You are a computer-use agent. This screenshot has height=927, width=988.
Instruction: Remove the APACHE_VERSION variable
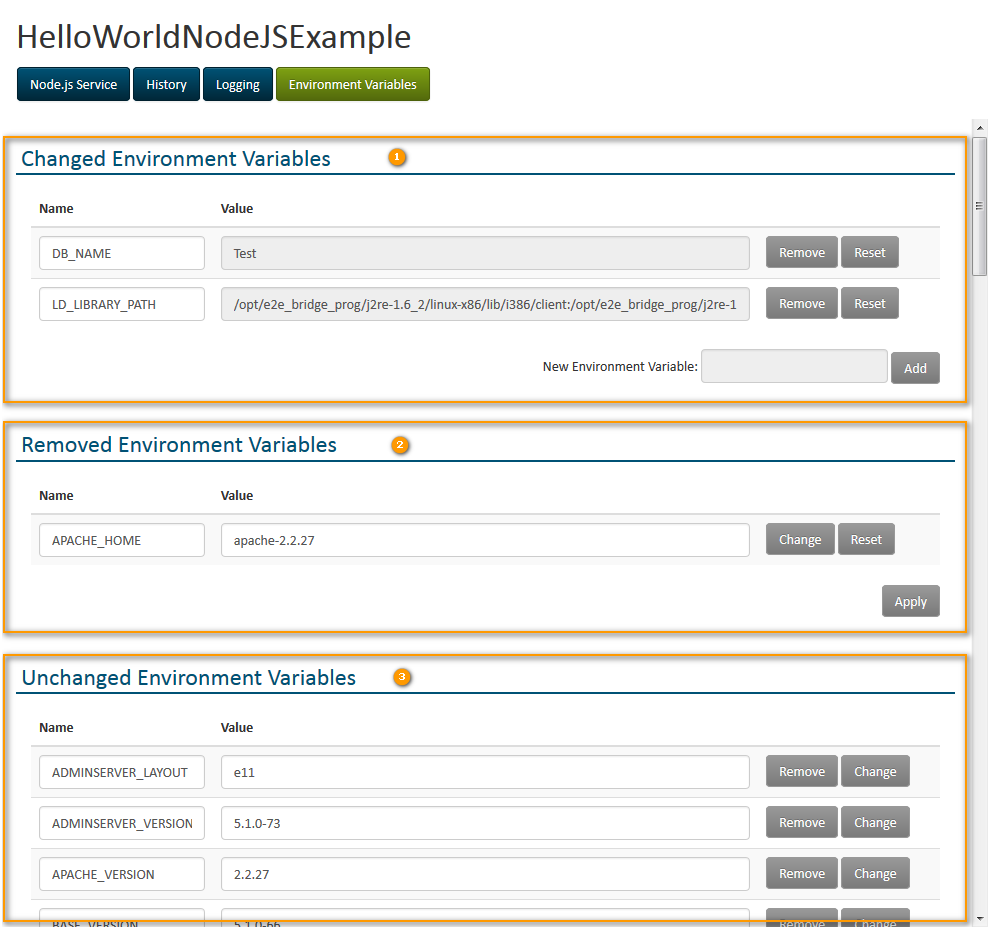click(x=801, y=873)
